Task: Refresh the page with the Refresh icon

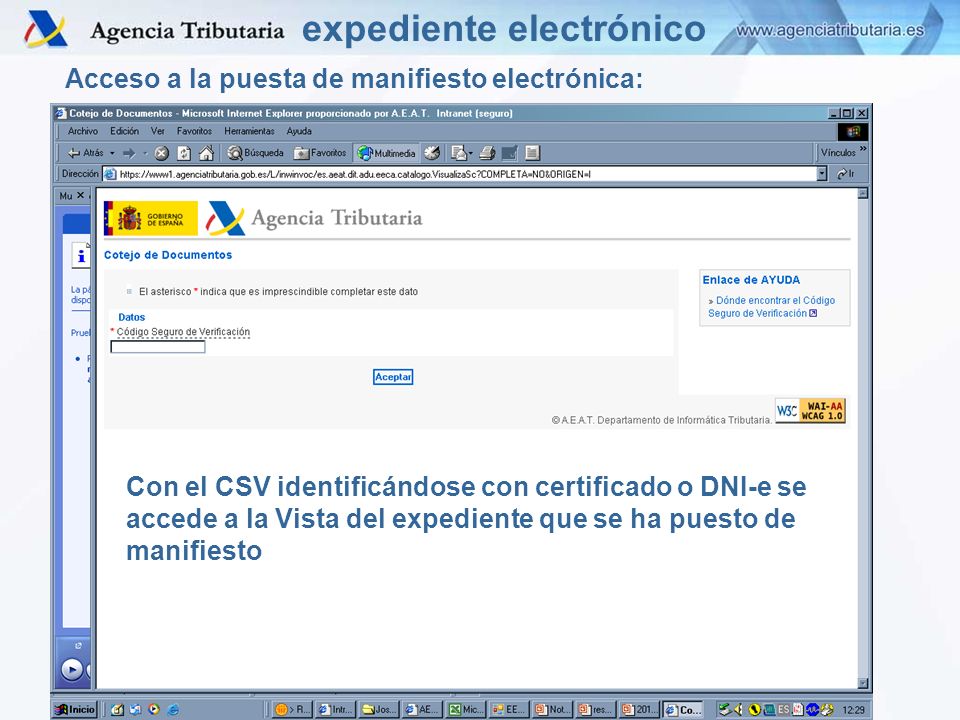Action: (184, 153)
